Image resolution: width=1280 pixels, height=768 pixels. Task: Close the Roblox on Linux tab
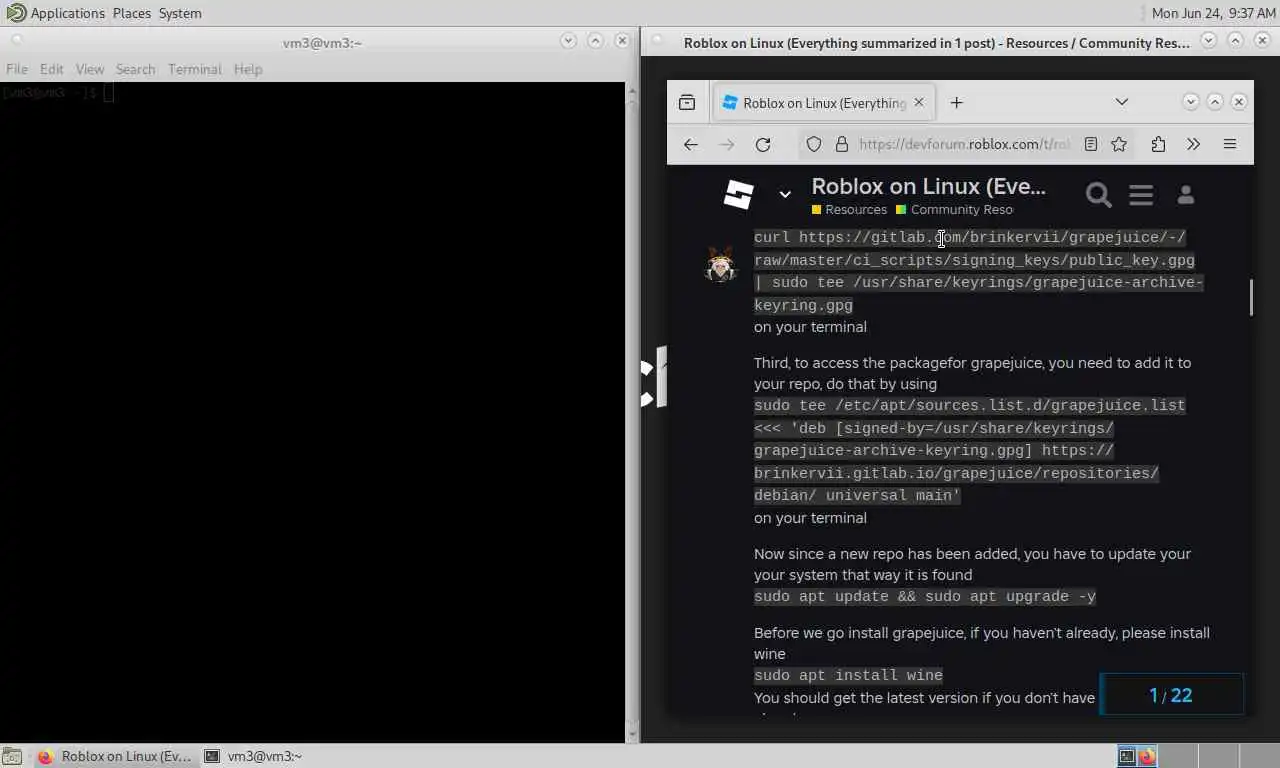point(919,102)
